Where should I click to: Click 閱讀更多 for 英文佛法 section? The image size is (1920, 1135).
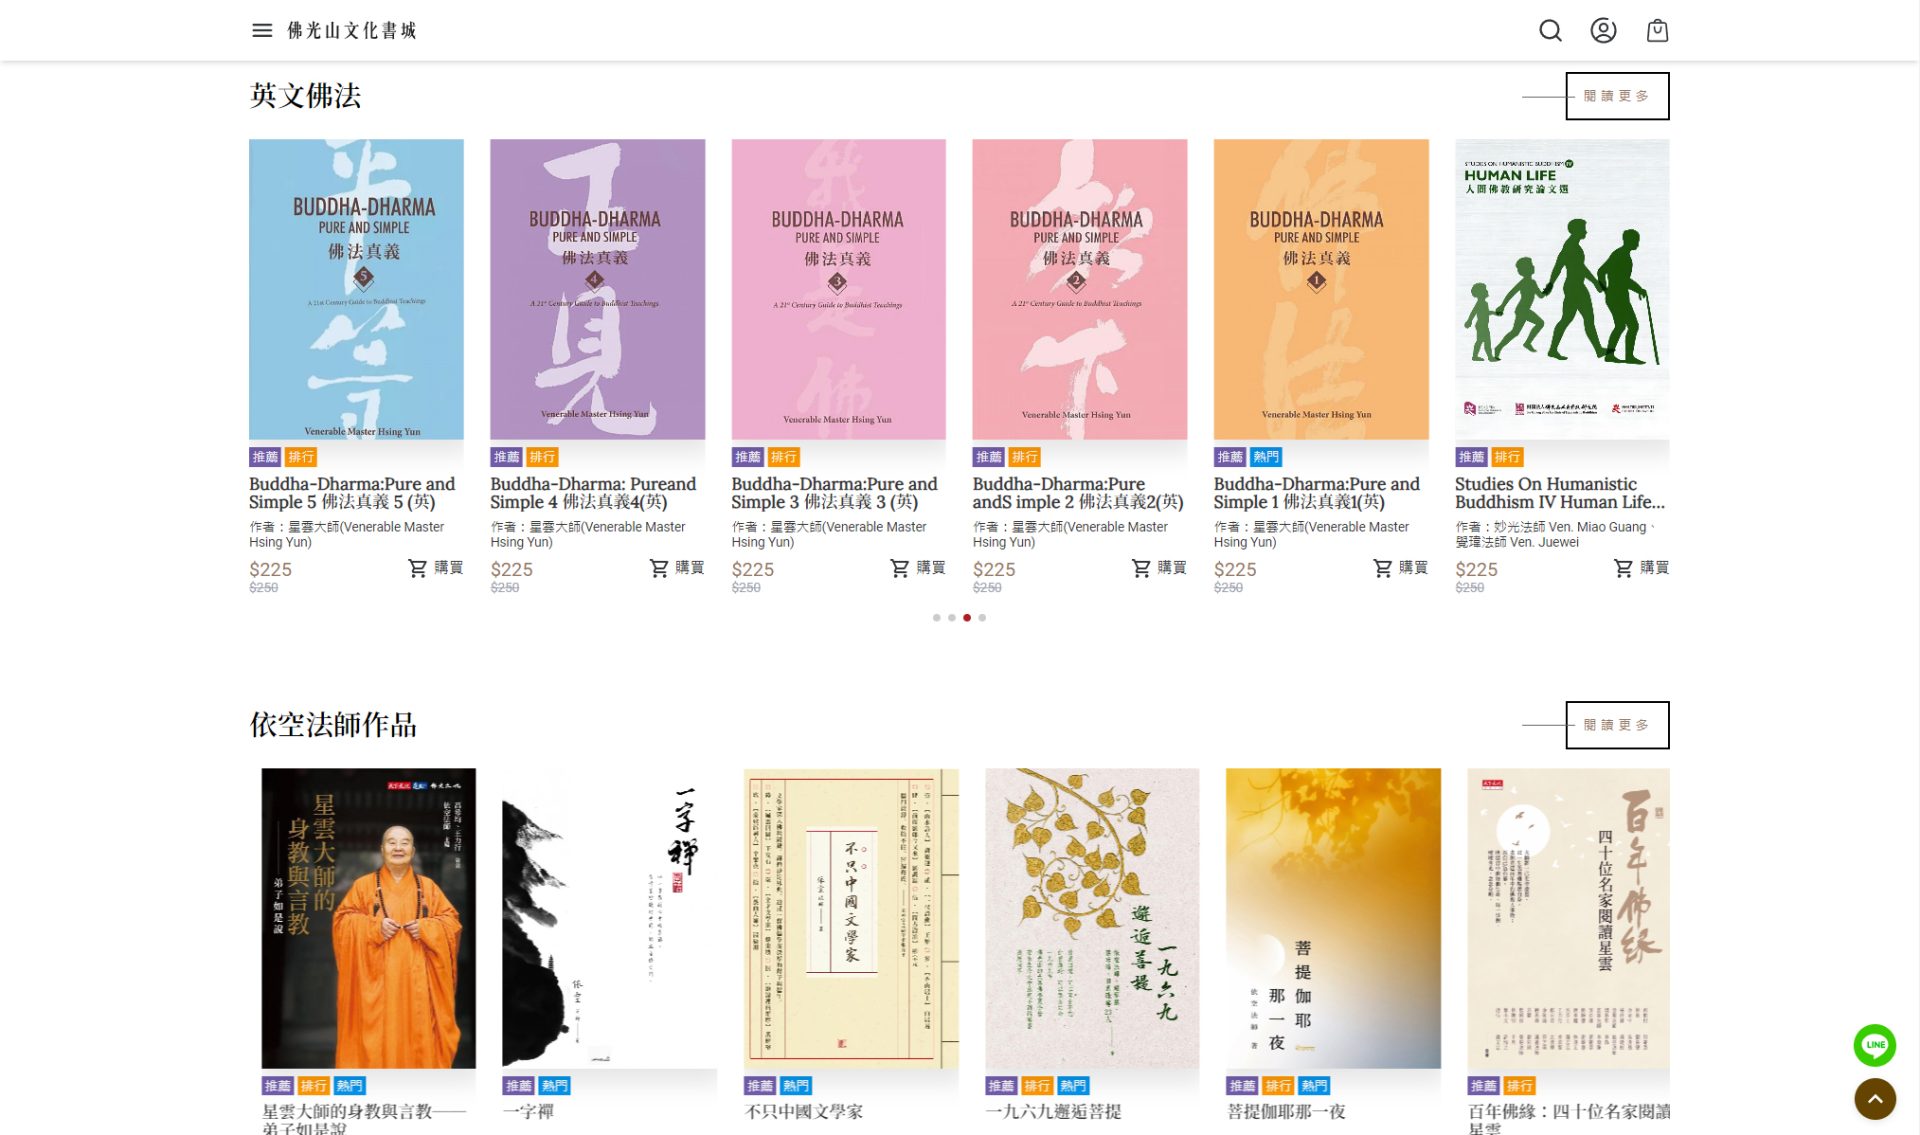(x=1617, y=96)
